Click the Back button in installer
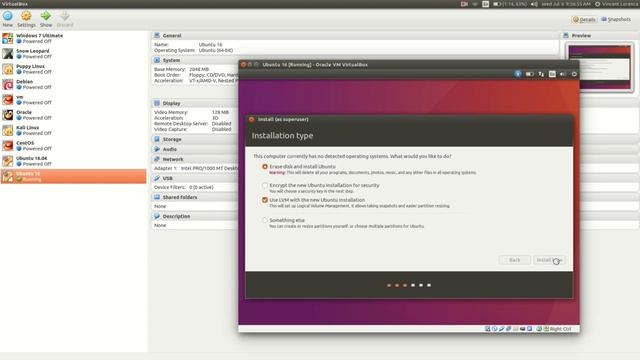 (x=515, y=260)
